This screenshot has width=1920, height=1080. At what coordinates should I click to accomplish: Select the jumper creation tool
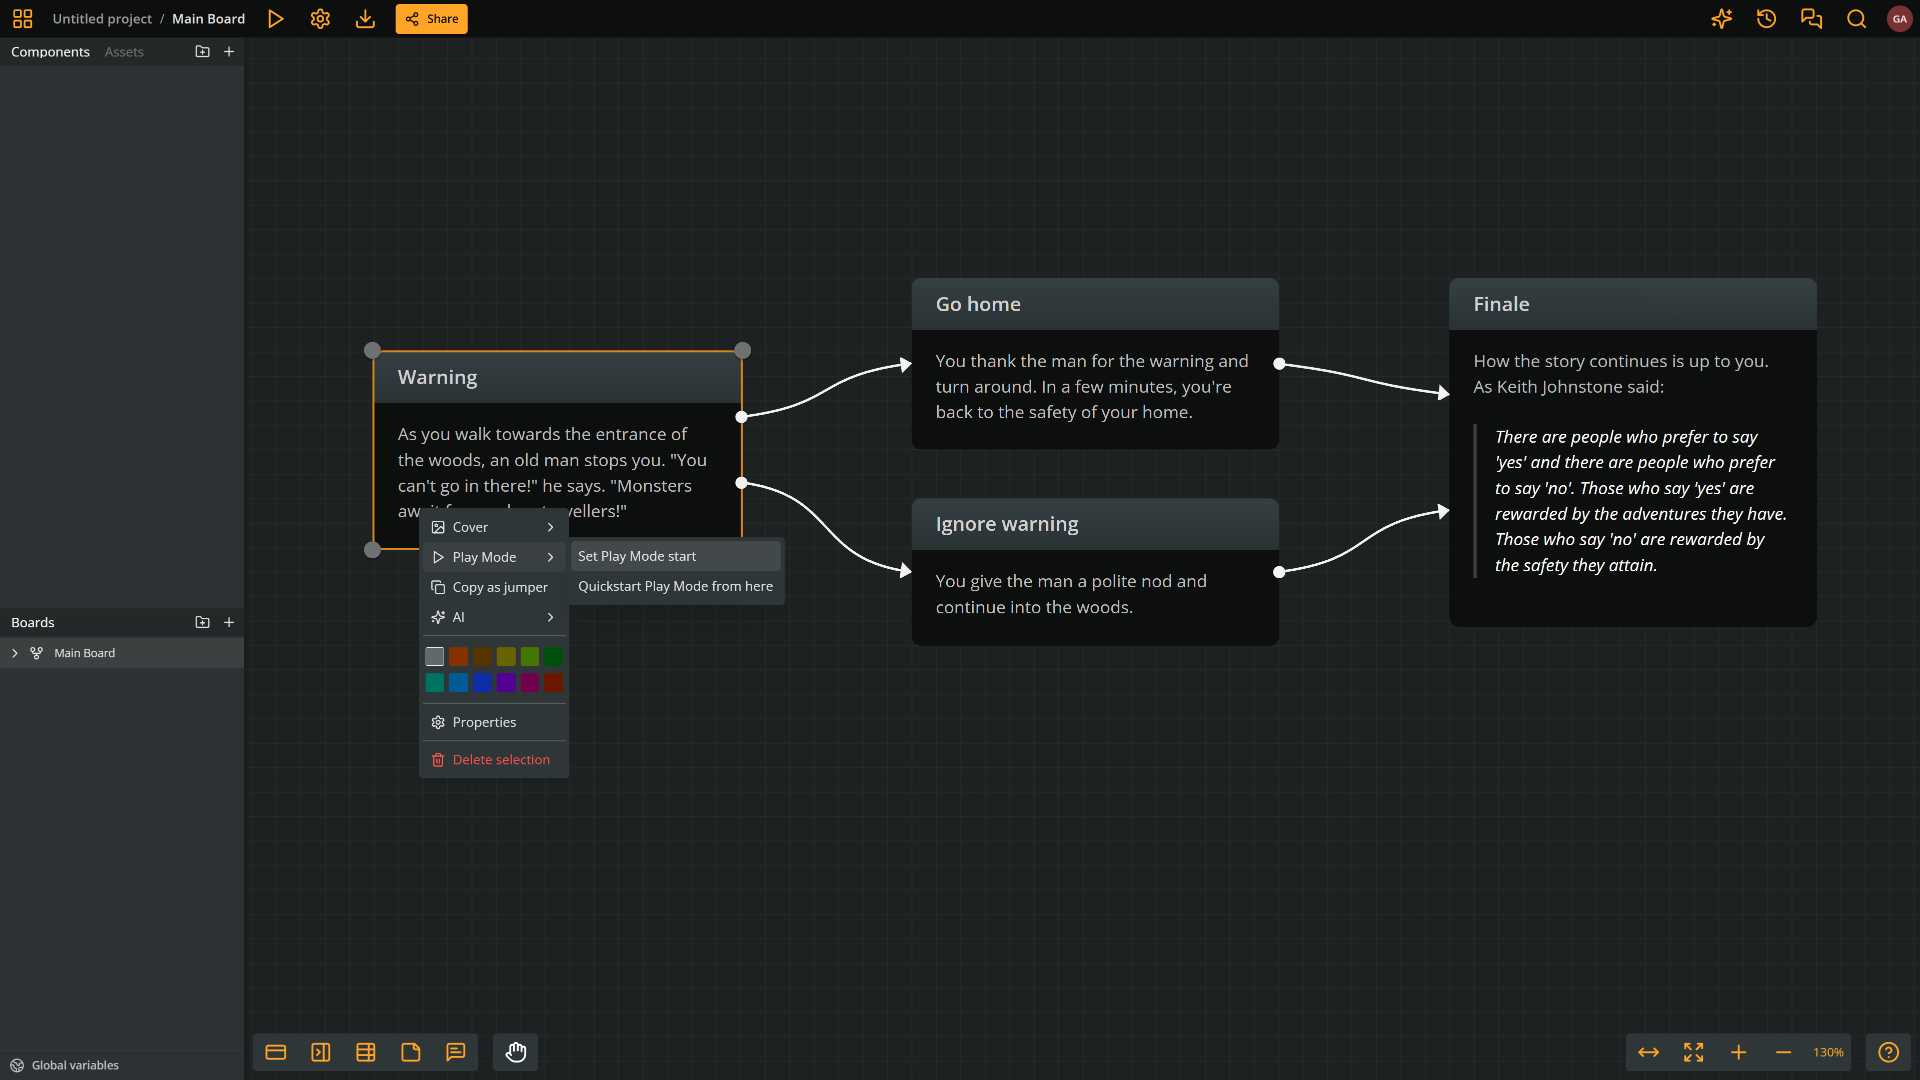click(x=321, y=1052)
